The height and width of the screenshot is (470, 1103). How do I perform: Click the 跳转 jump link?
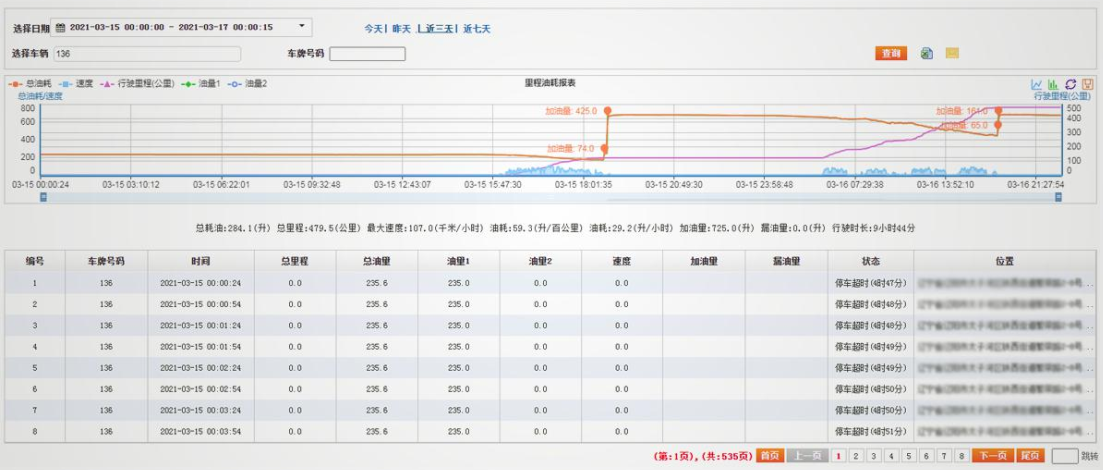tap(1089, 456)
